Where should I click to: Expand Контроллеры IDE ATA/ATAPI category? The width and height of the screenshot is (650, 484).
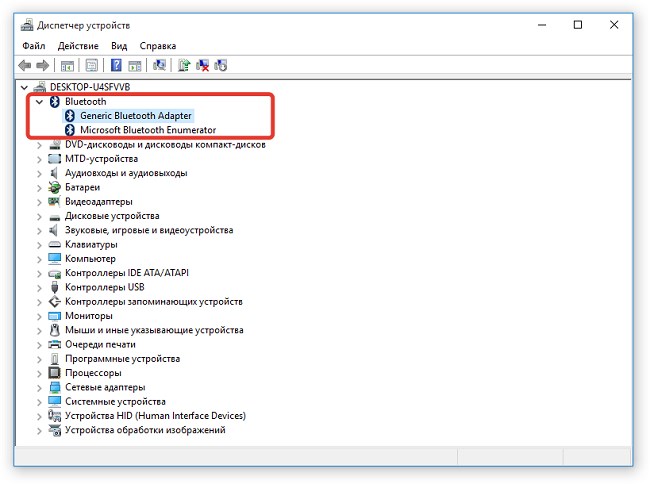pyautogui.click(x=39, y=273)
